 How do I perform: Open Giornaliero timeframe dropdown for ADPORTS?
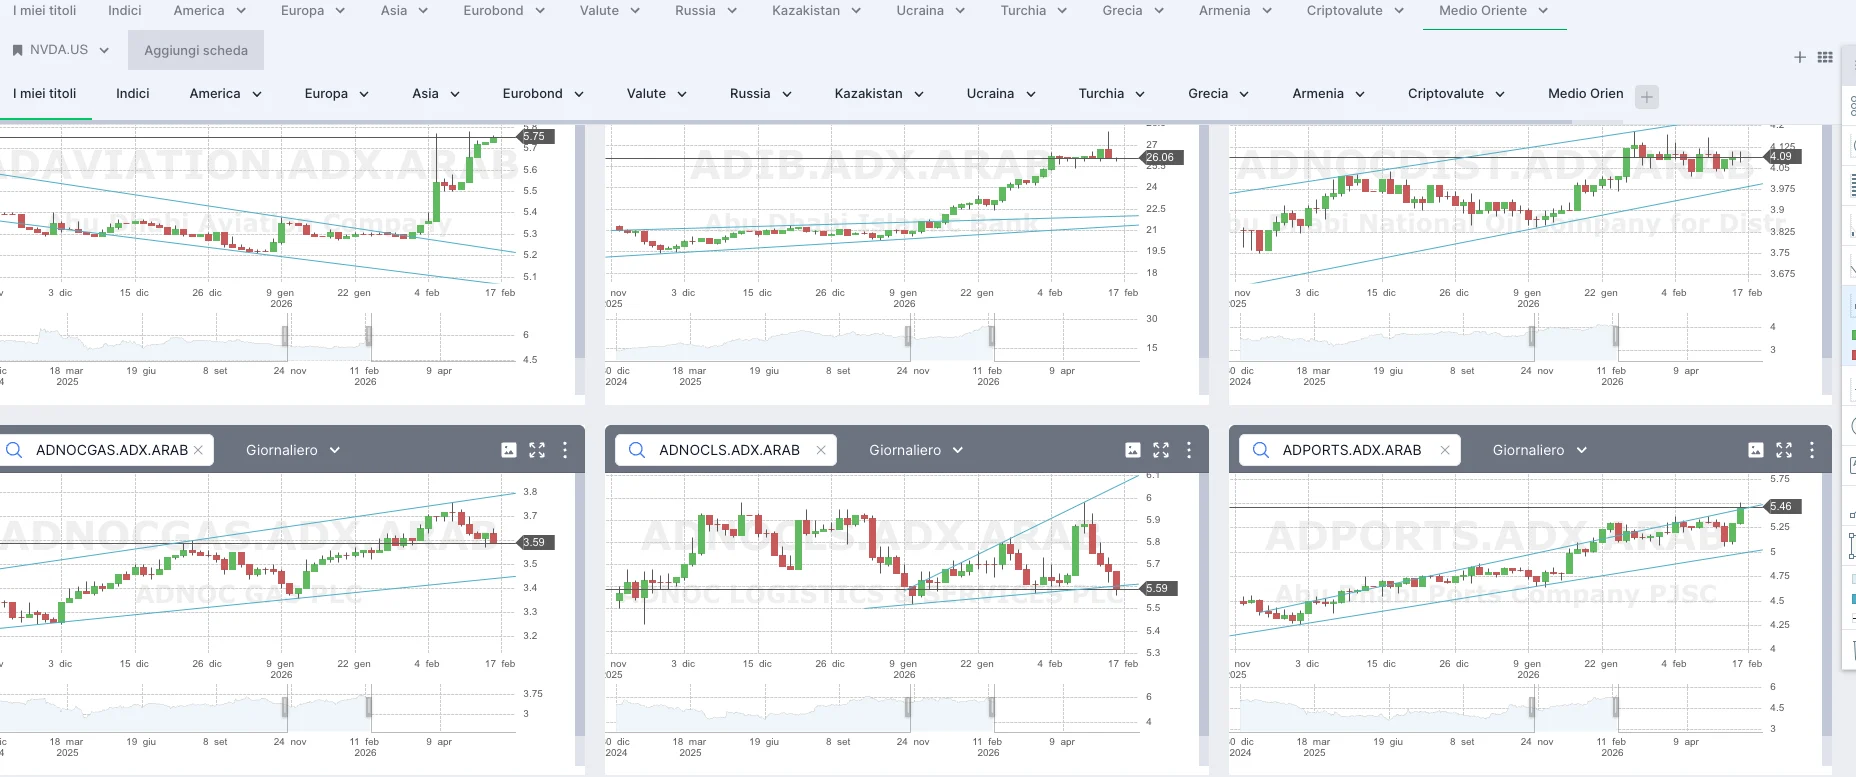click(x=1539, y=450)
